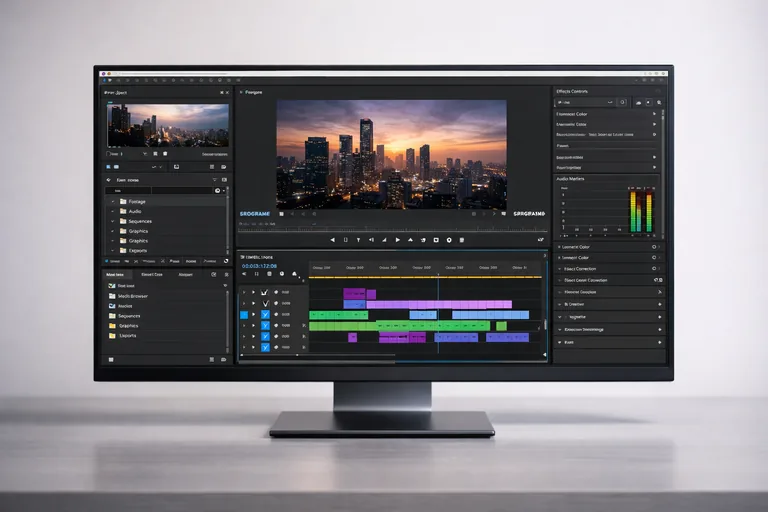
Task: Click the speech-bubble icon left of the monitor's right label
Action: point(504,214)
